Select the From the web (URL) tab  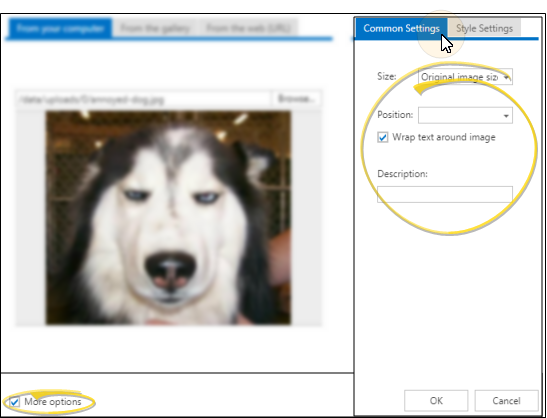coord(248,28)
